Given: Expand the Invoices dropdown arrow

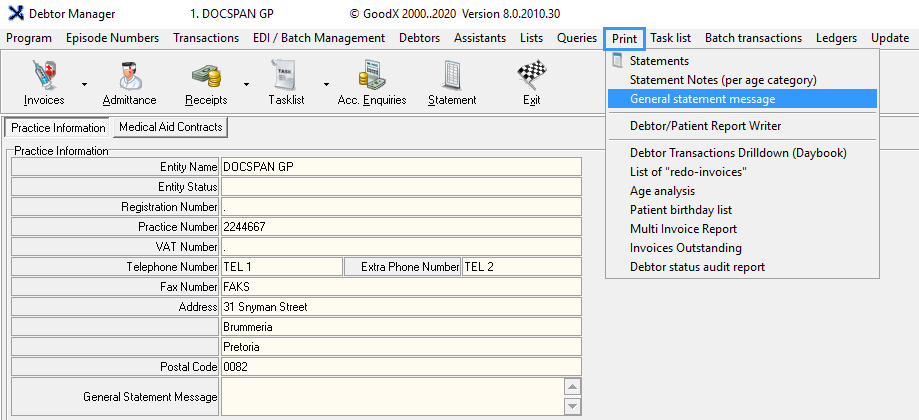Looking at the screenshot, I should coord(84,84).
